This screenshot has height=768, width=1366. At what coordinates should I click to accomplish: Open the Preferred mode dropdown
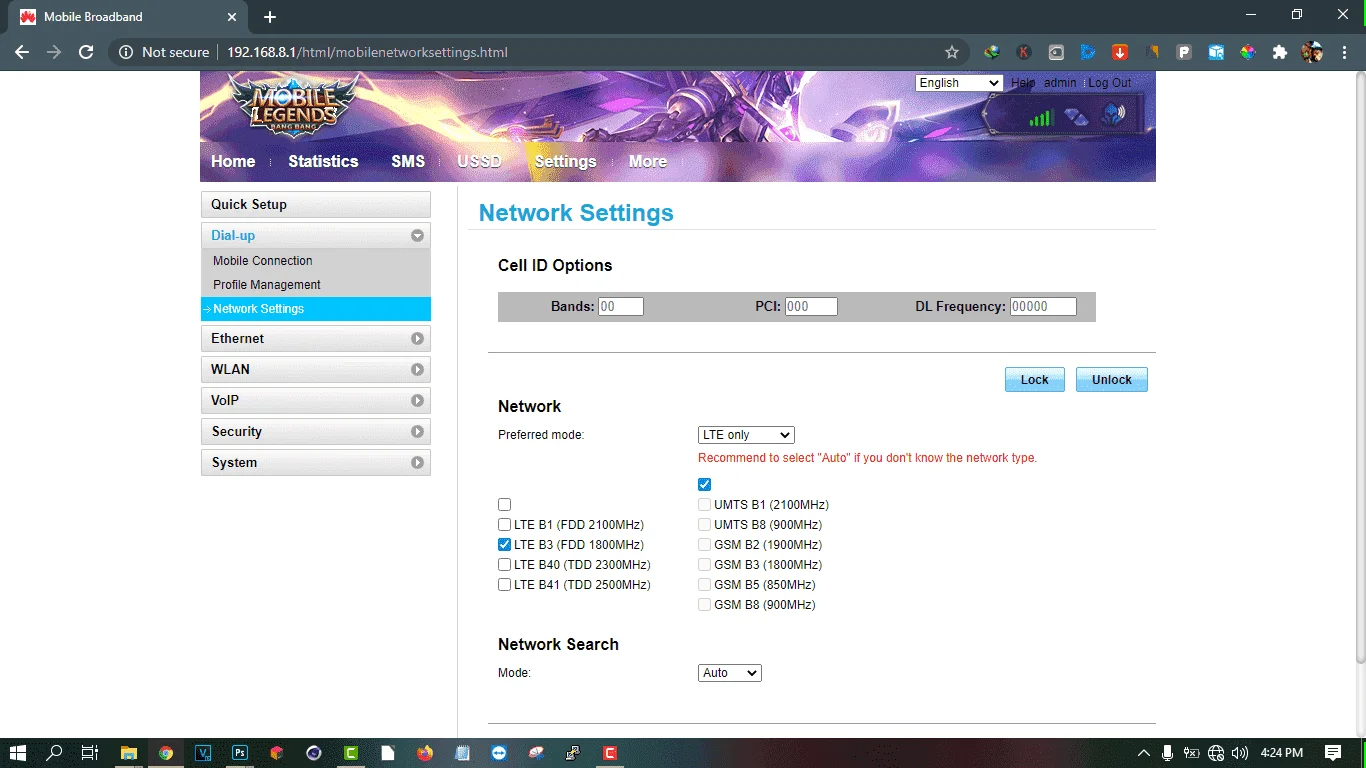coord(746,435)
